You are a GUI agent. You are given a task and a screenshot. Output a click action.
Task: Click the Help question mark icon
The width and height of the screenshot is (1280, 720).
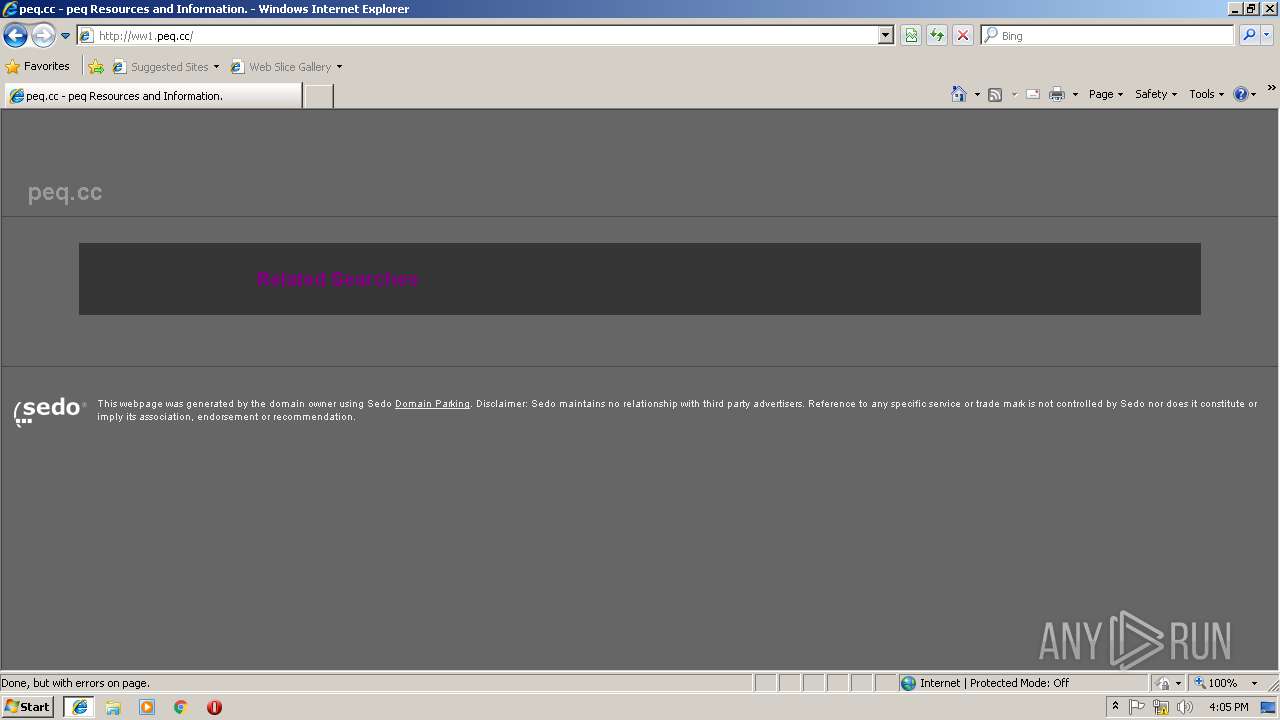click(1241, 94)
